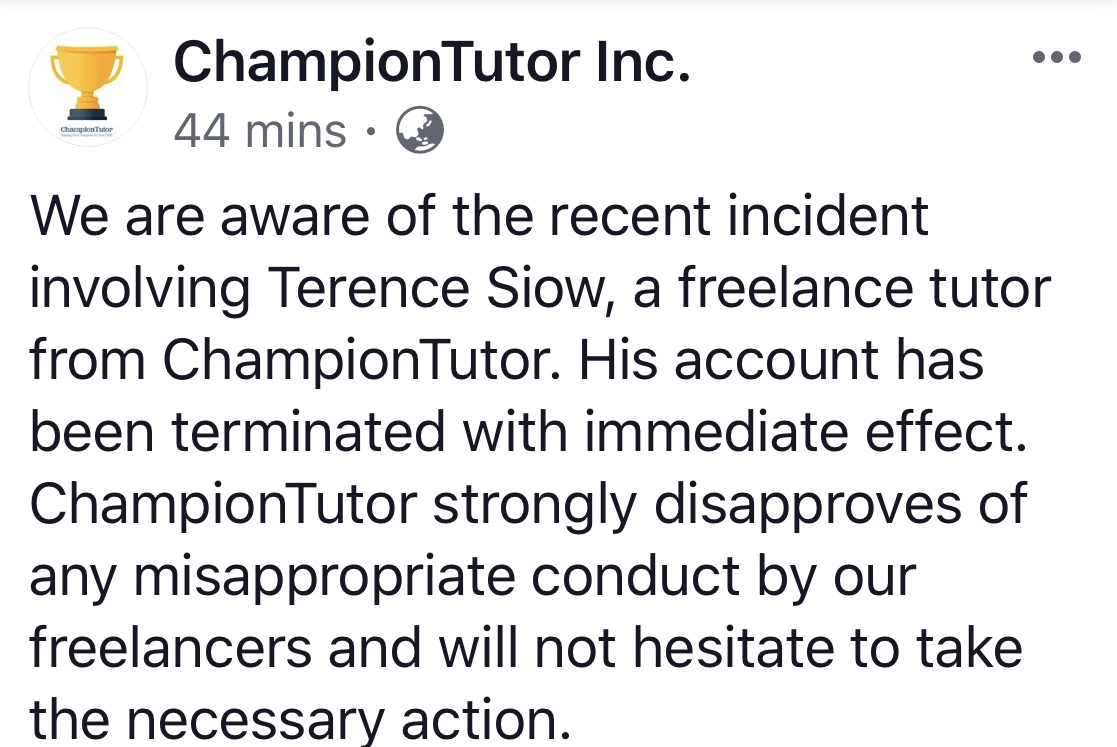The image size is (1117, 747).
Task: Open the 44 mins timestamp link
Action: 260,132
